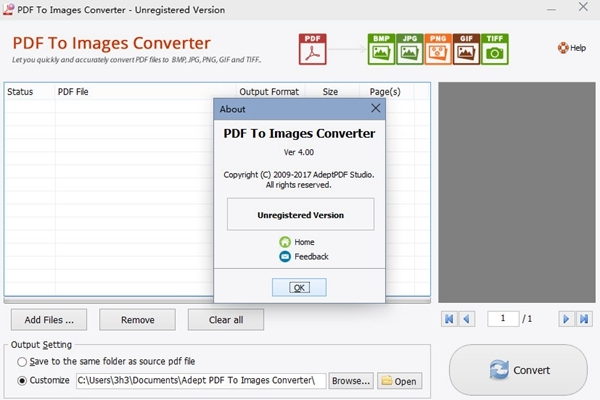Minimize the converter window
This screenshot has height=400, width=600.
pyautogui.click(x=551, y=8)
